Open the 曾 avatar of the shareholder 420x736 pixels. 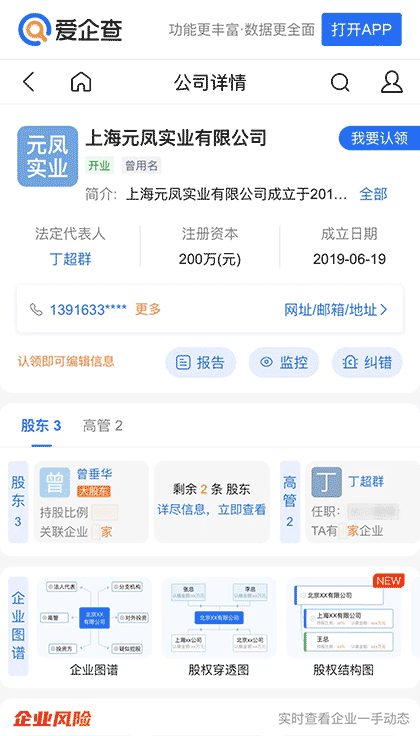coord(55,483)
